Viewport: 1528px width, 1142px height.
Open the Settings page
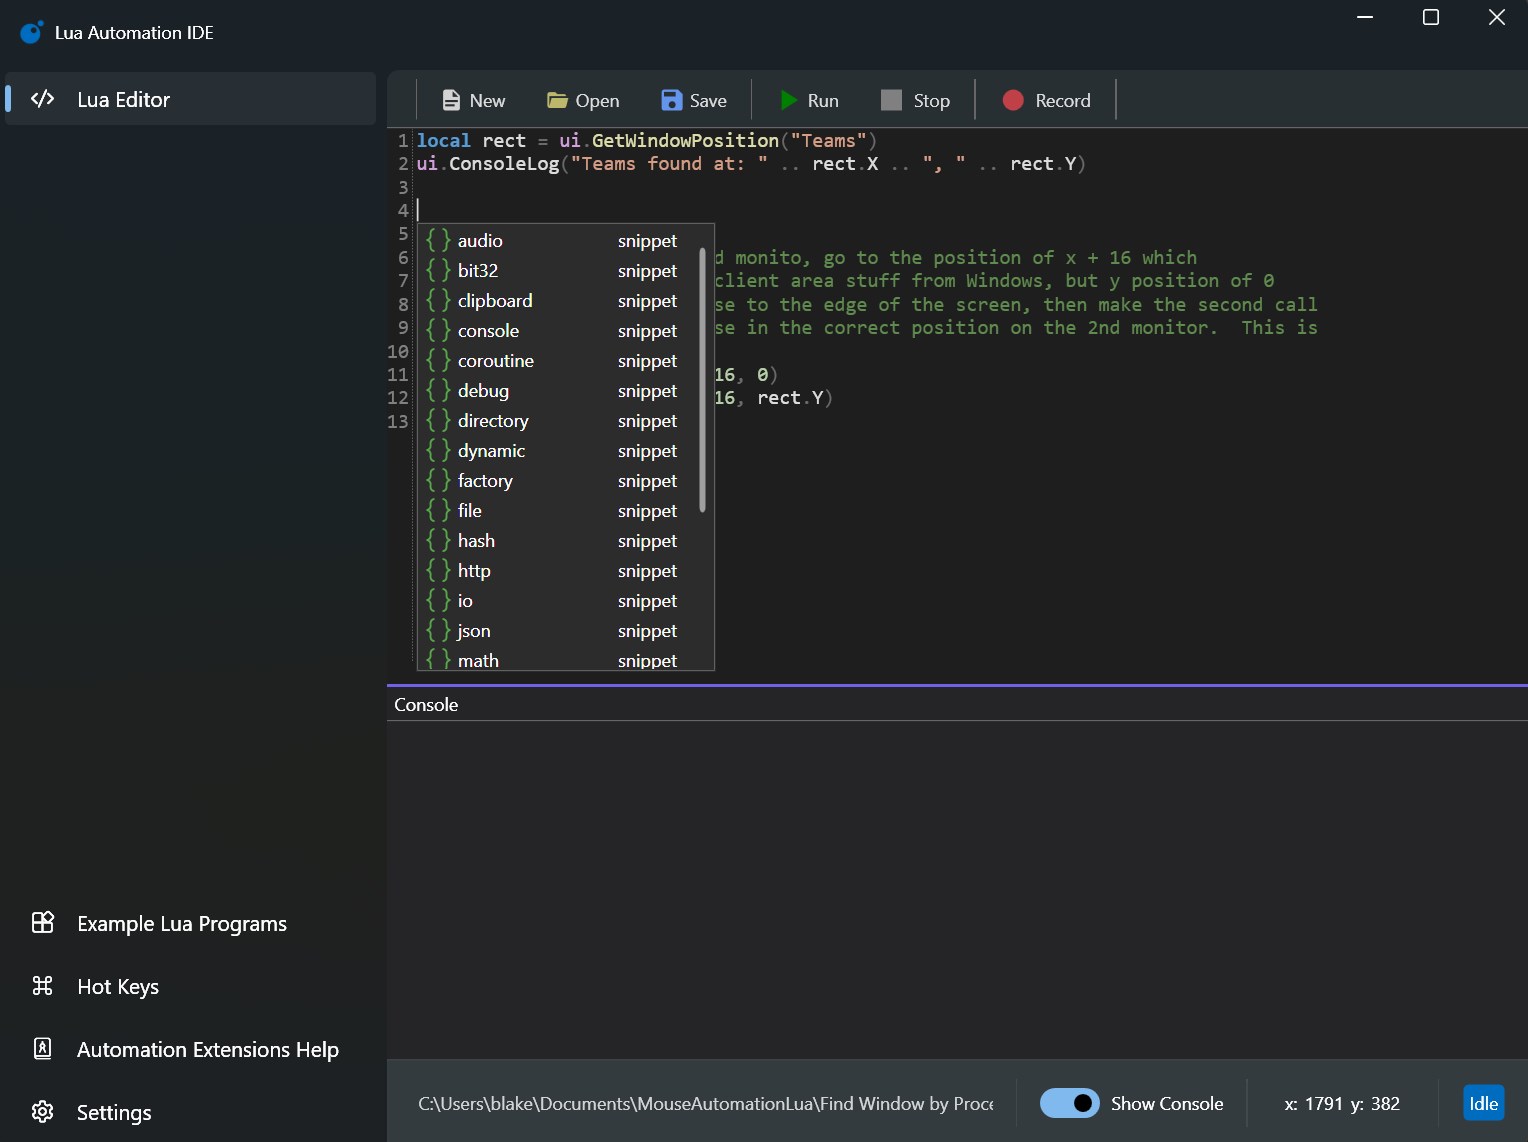191,1112
